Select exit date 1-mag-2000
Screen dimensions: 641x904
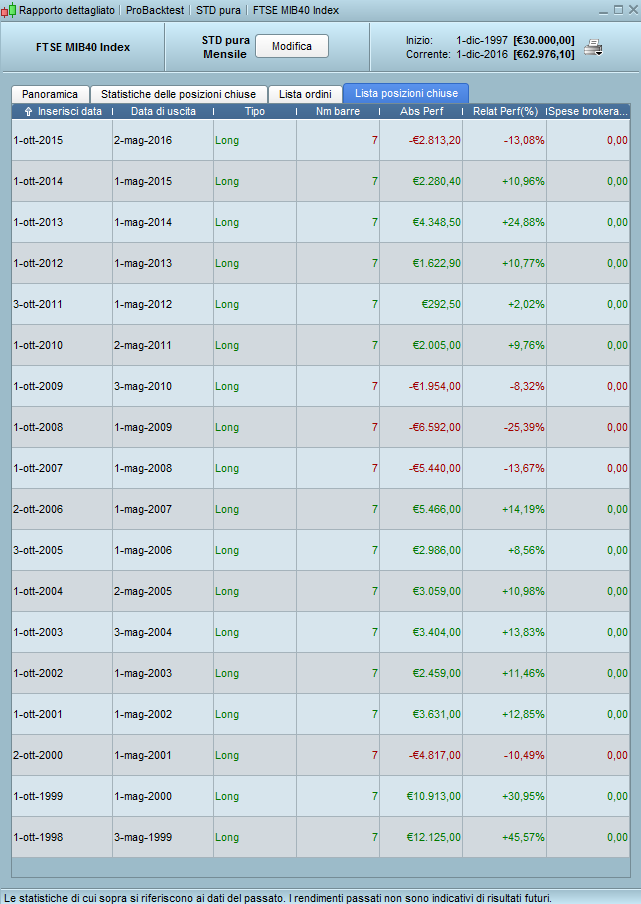pyautogui.click(x=143, y=795)
